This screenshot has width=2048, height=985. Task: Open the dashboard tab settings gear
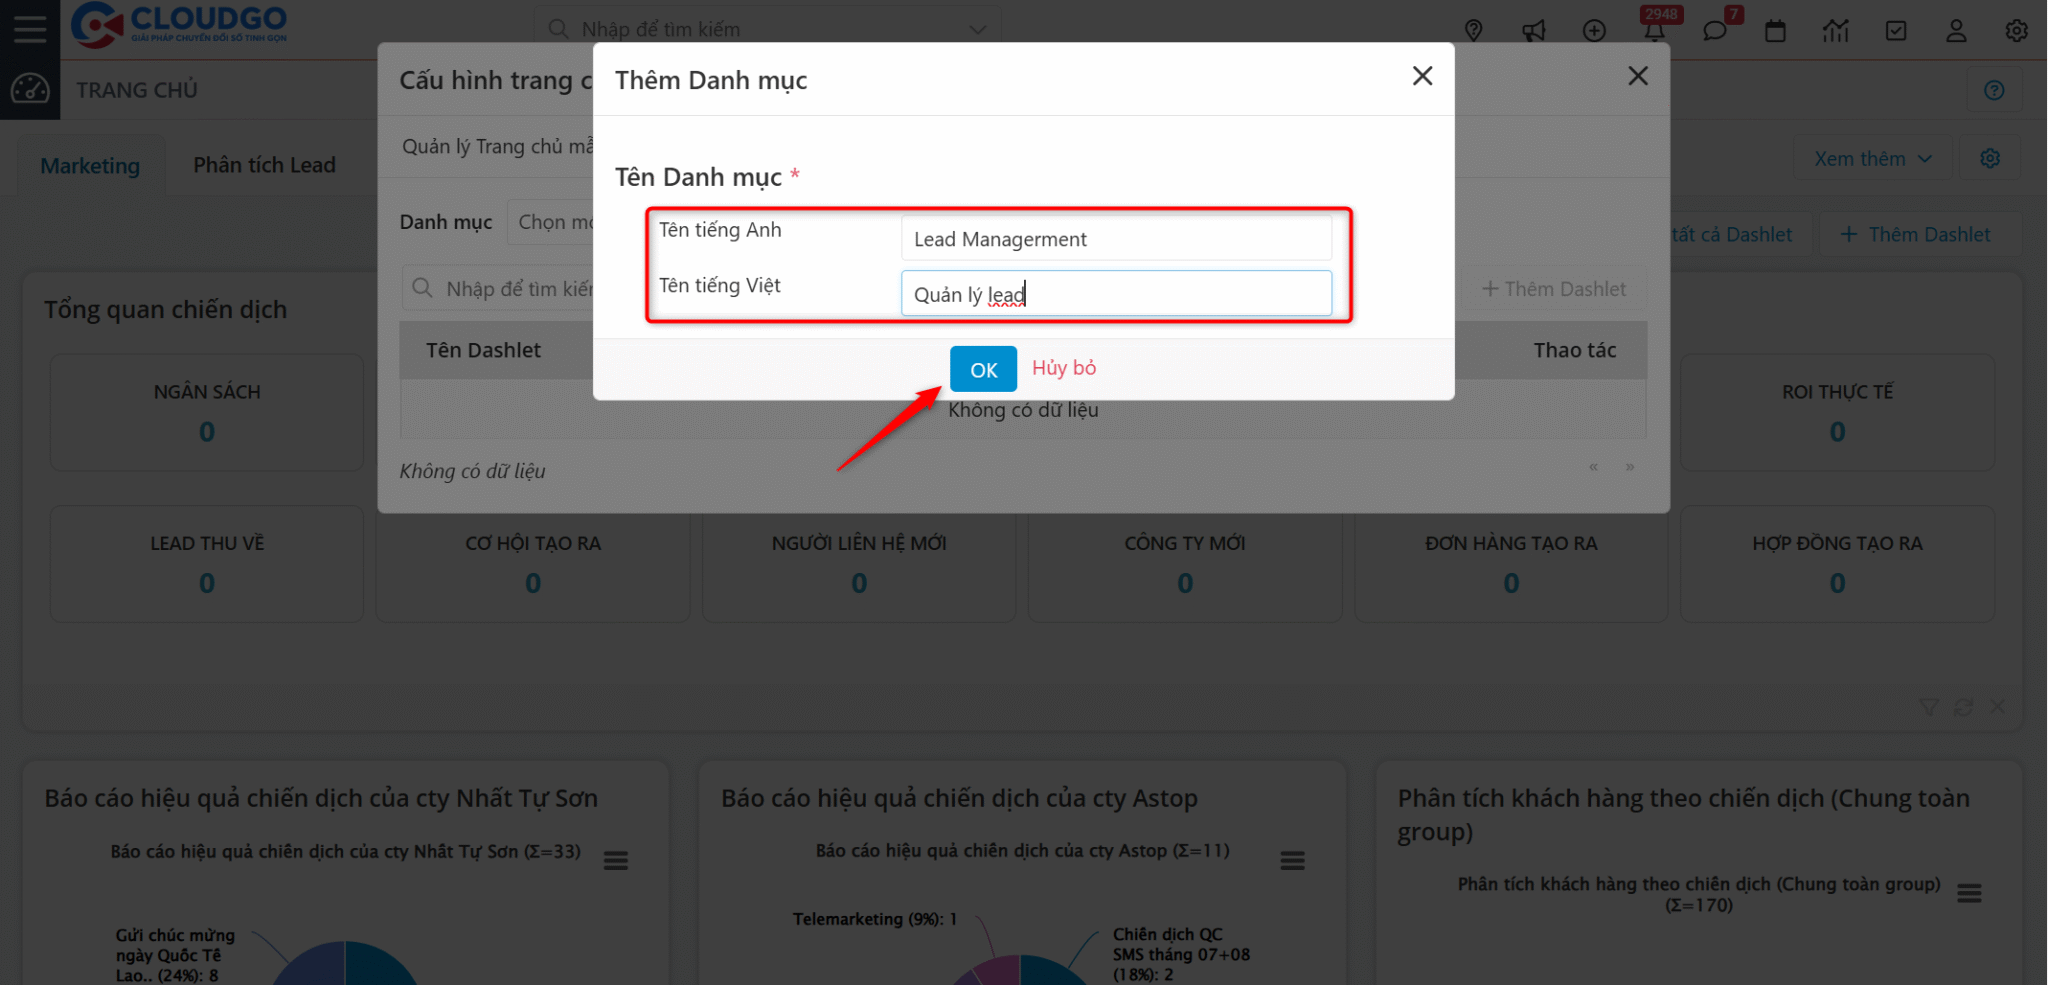pyautogui.click(x=1990, y=158)
